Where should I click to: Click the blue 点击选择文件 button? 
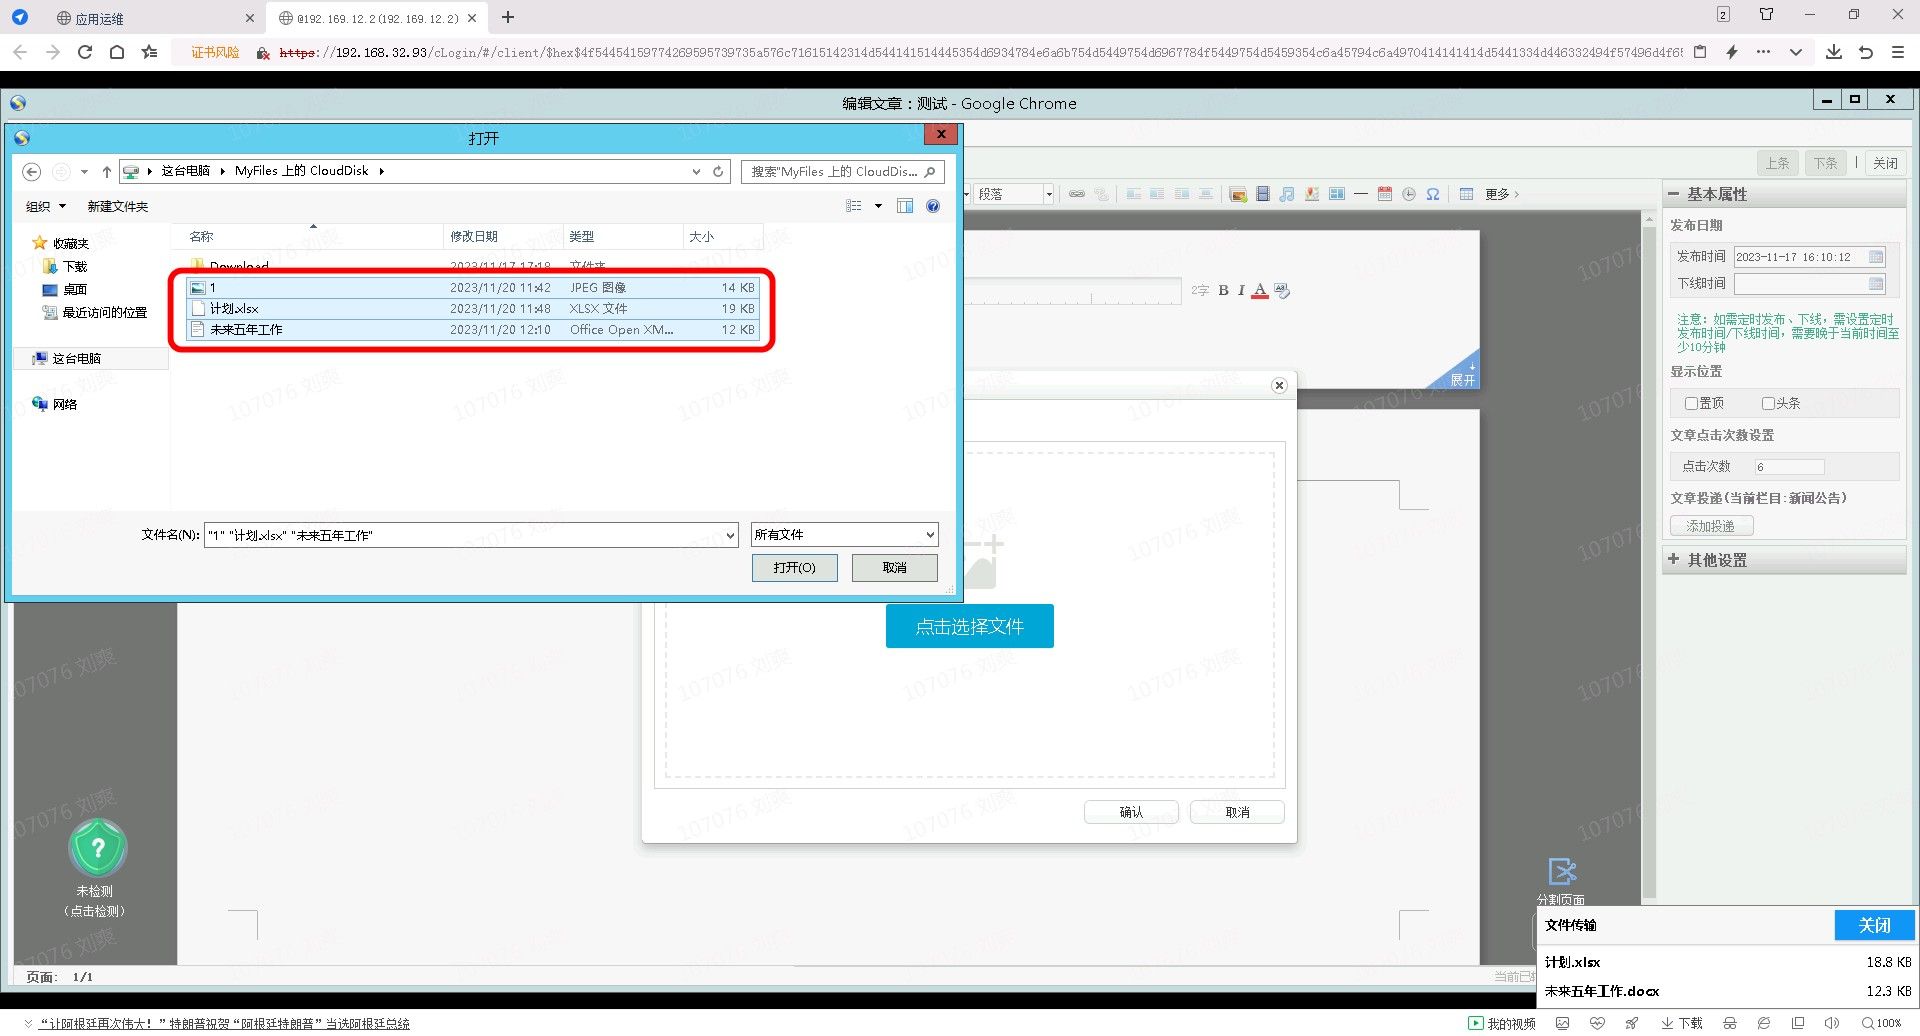pos(969,627)
